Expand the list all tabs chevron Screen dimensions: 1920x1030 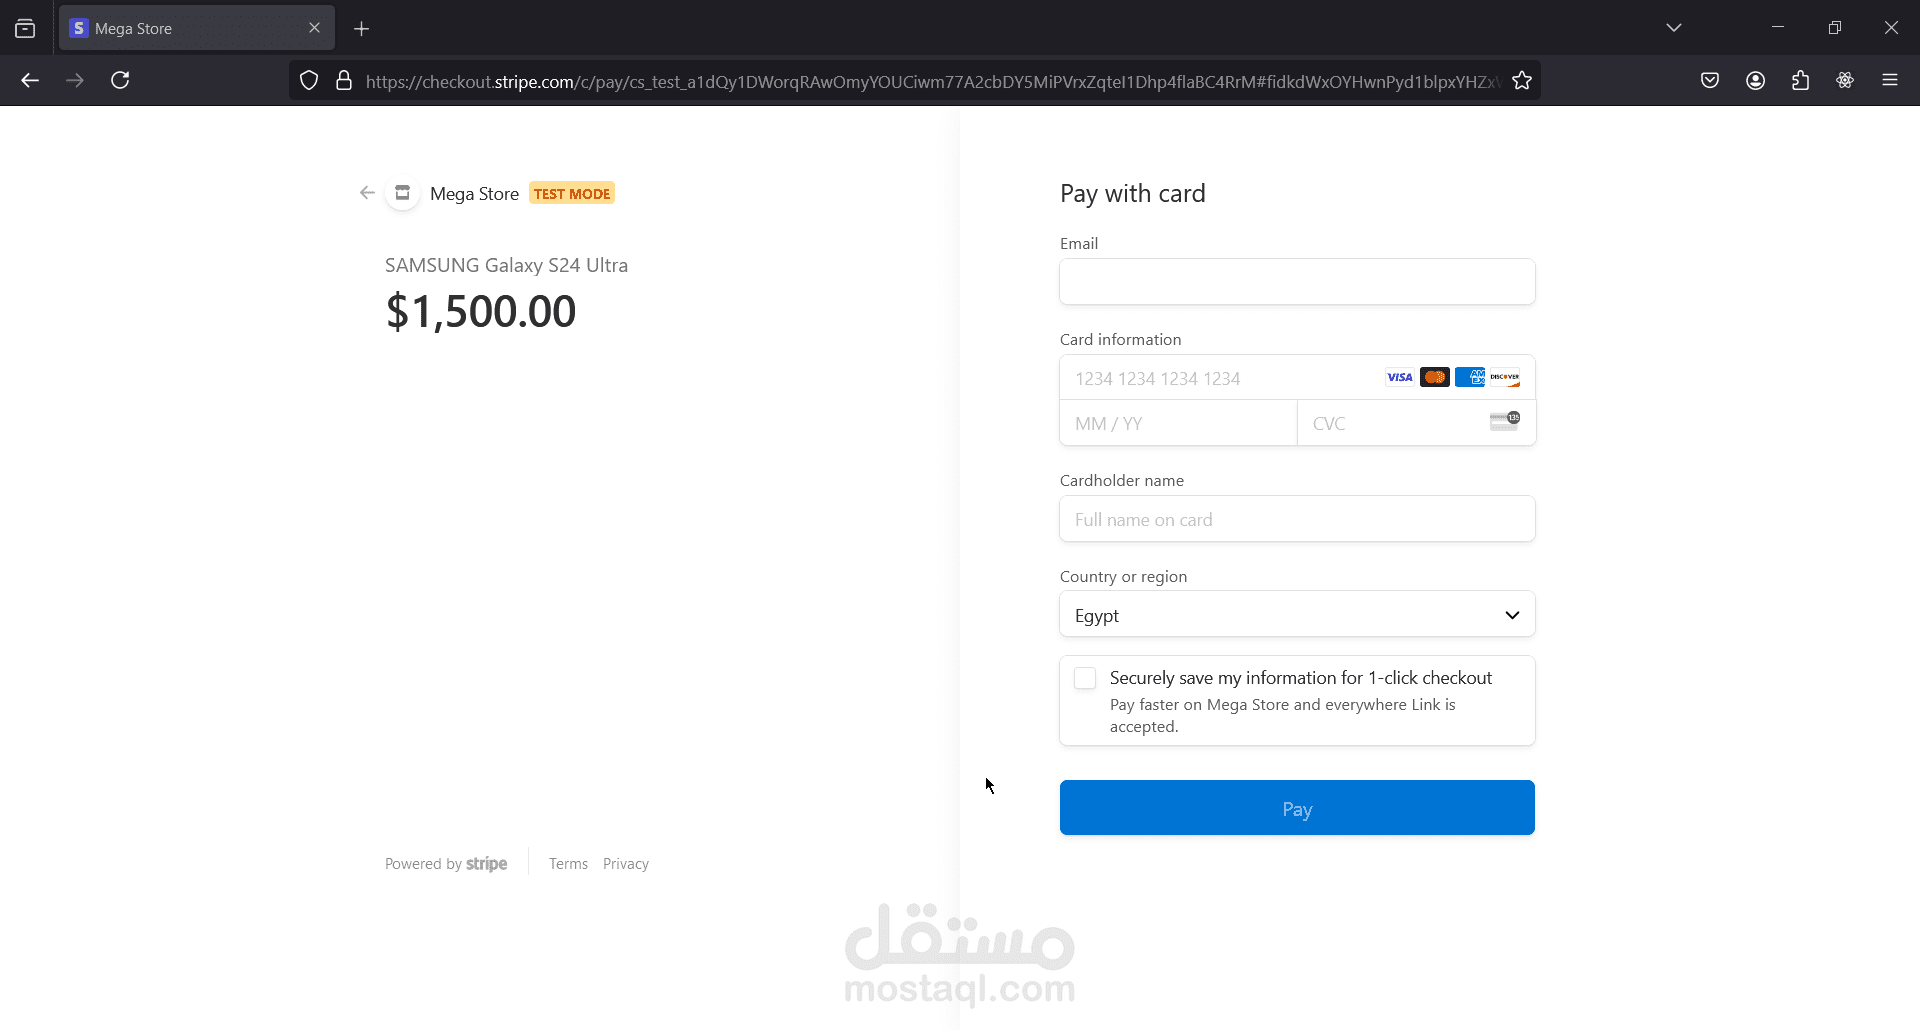click(x=1674, y=28)
